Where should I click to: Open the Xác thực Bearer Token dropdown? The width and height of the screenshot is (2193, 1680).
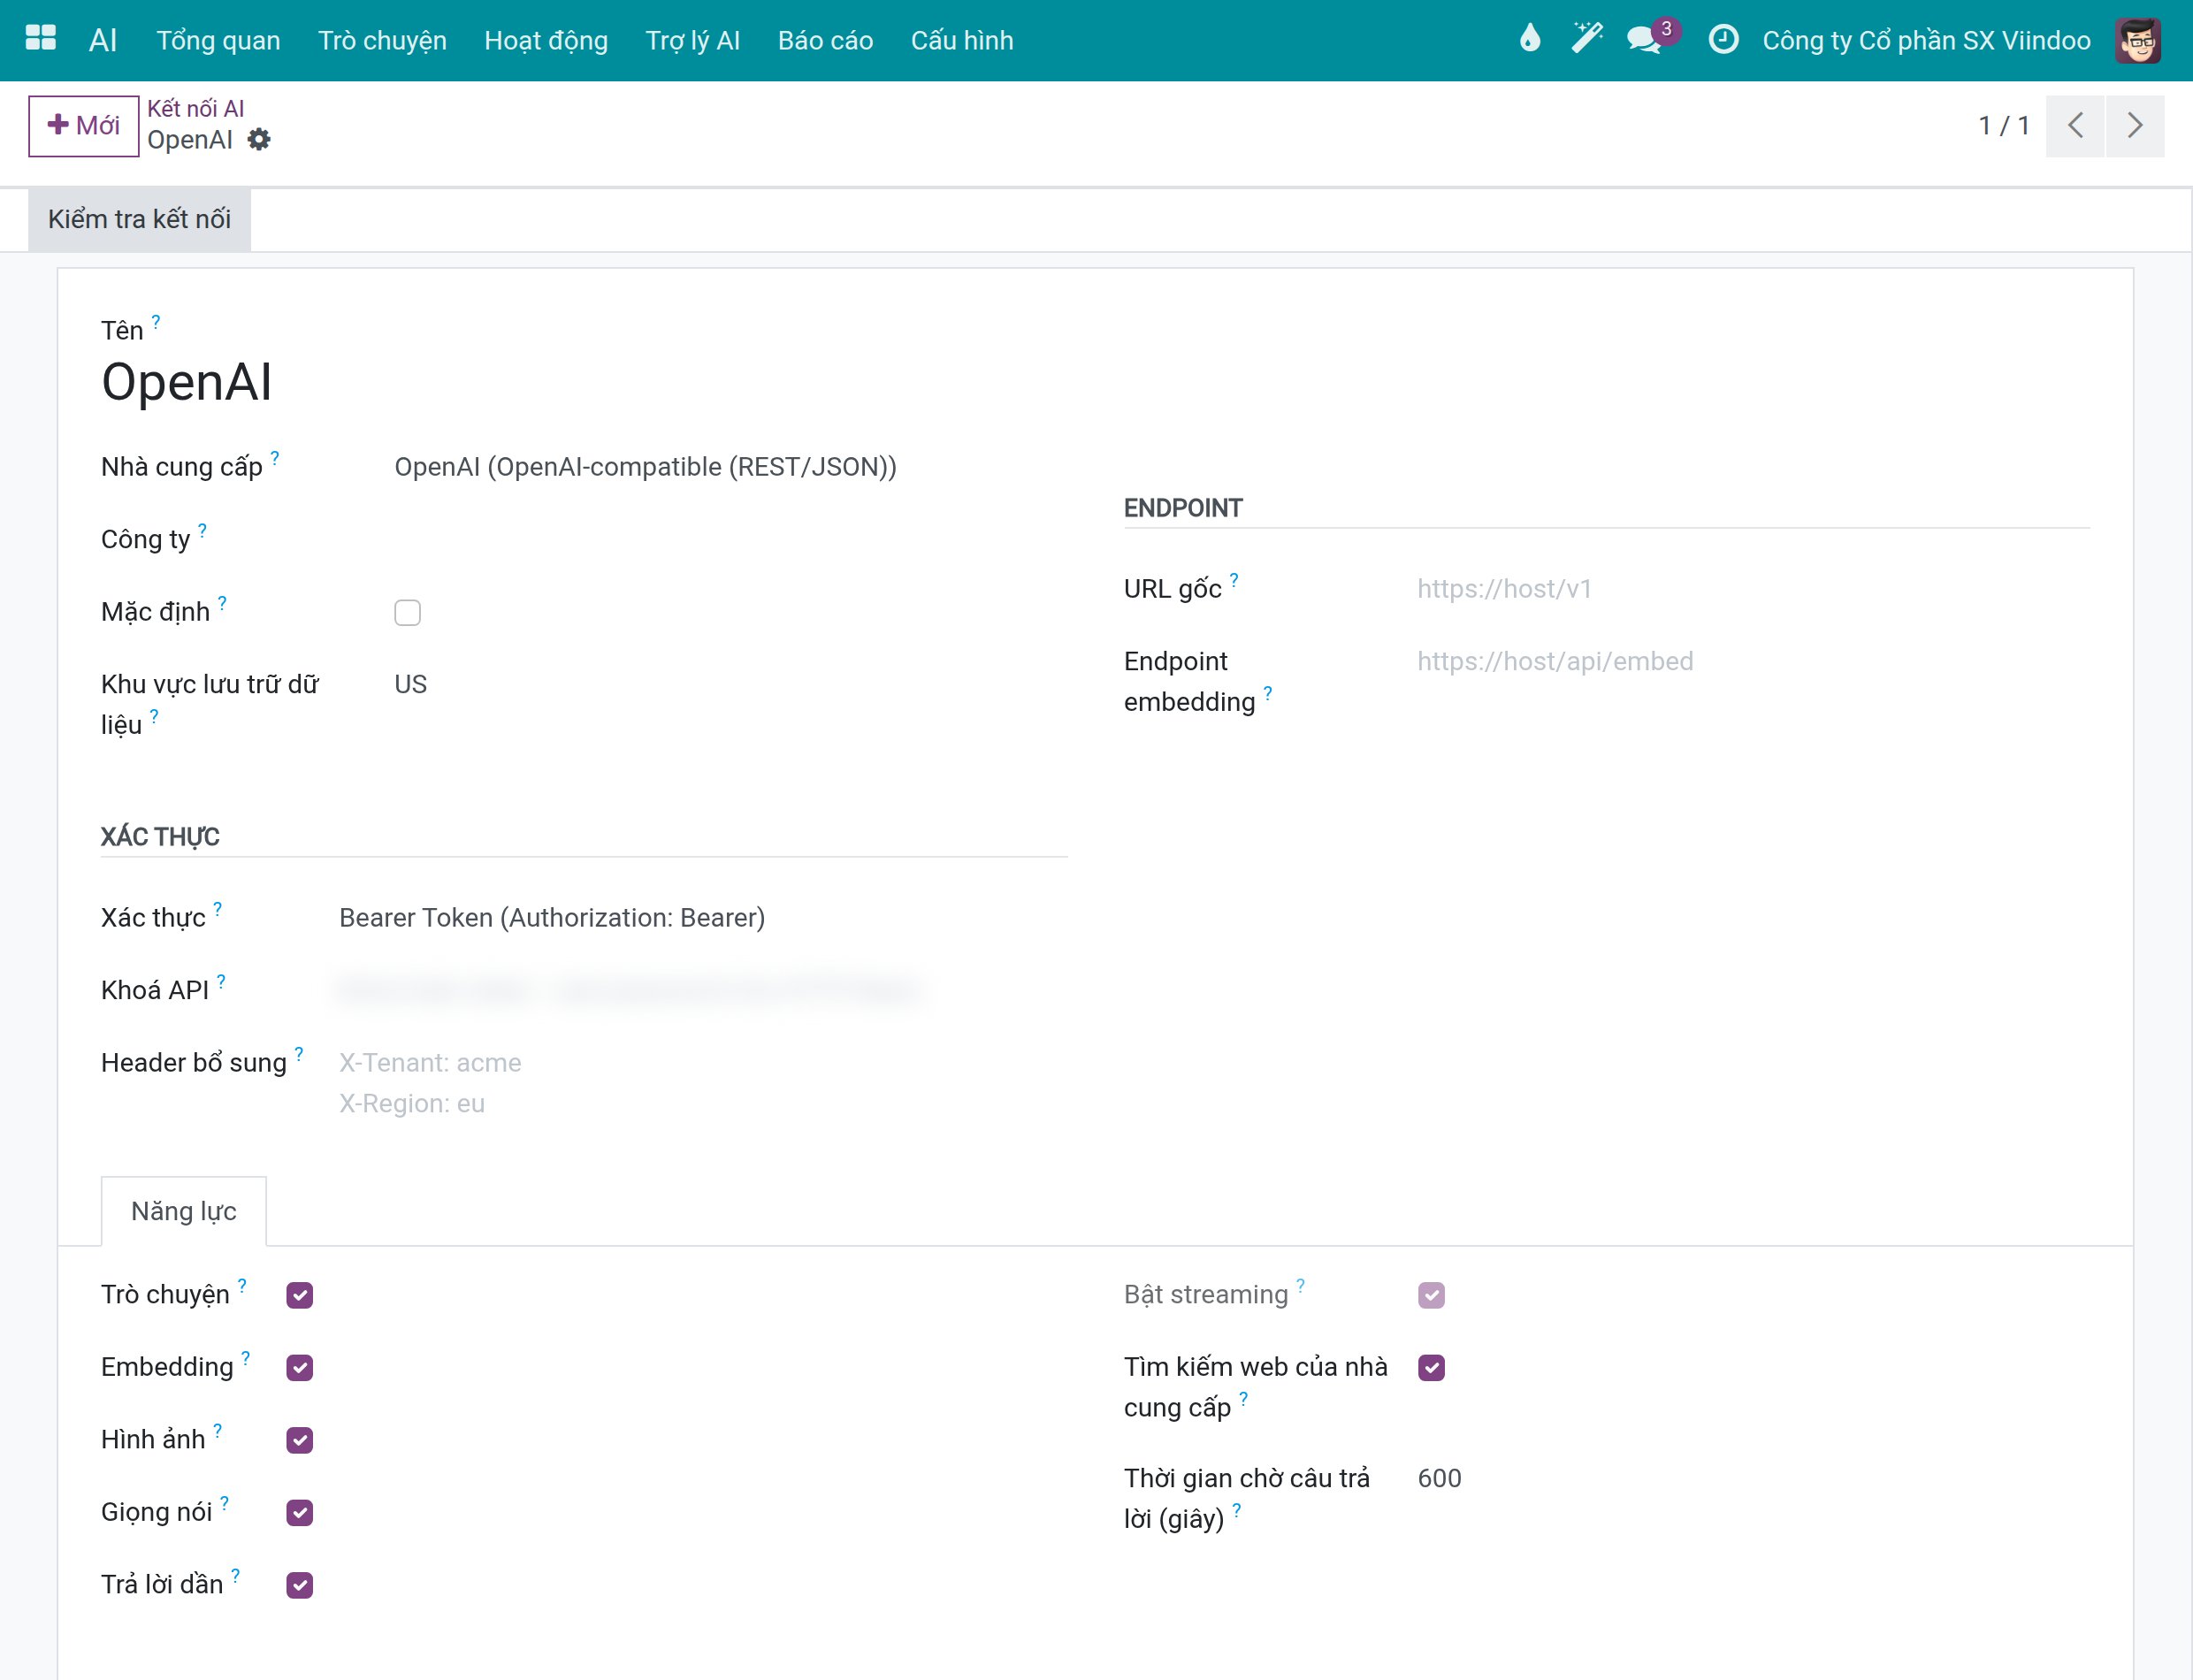click(x=702, y=918)
